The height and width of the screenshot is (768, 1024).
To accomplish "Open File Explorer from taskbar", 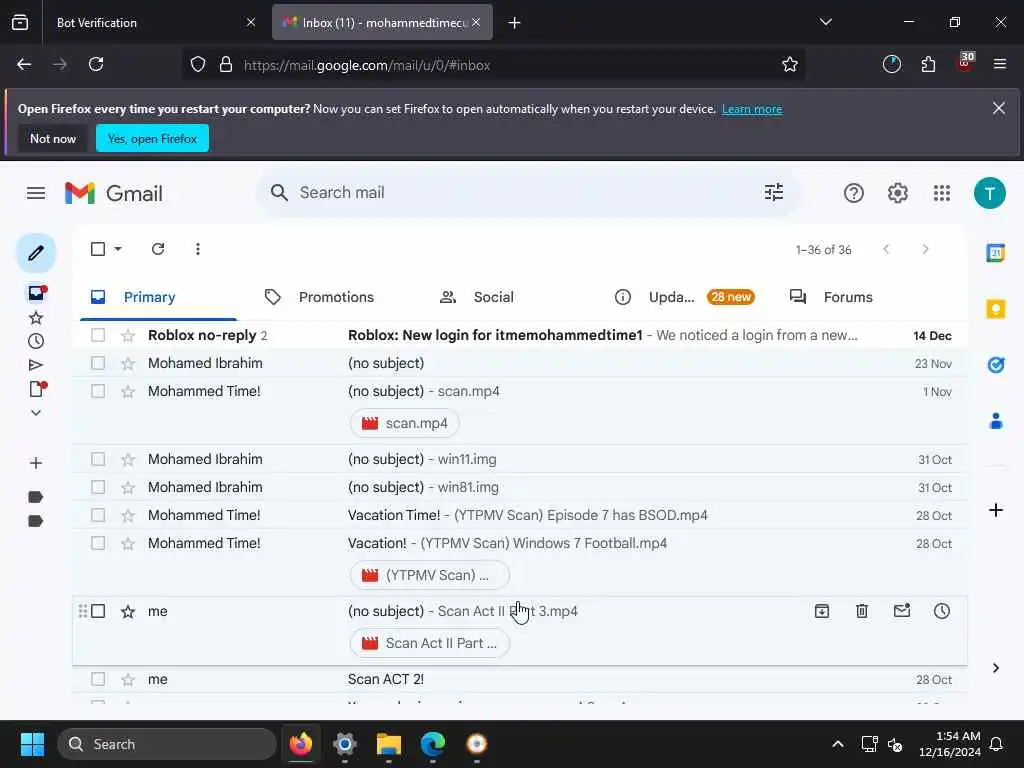I will (x=389, y=744).
